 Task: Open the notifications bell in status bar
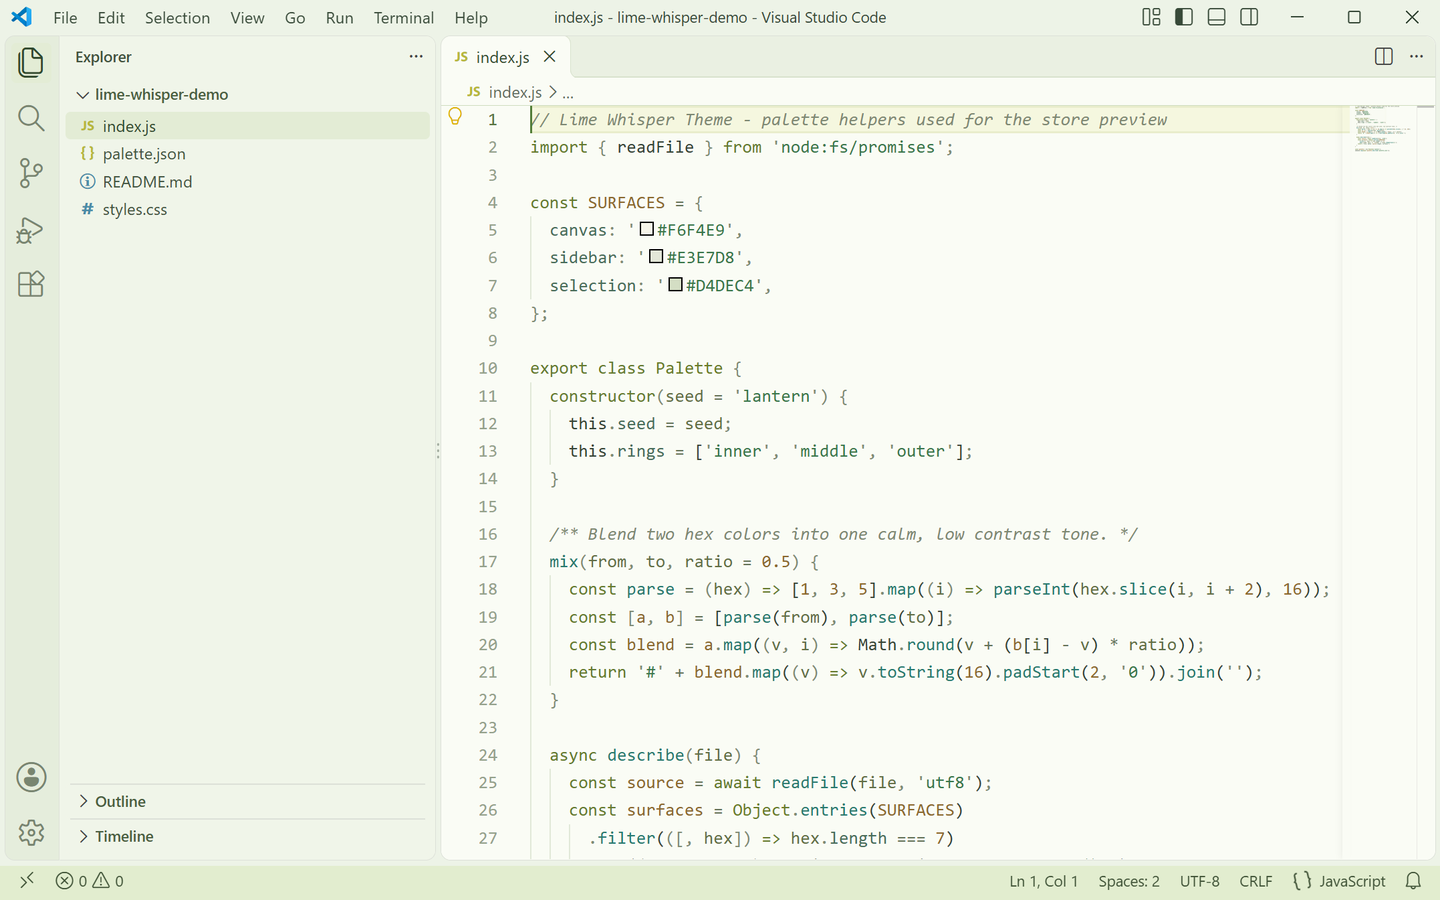1413,881
